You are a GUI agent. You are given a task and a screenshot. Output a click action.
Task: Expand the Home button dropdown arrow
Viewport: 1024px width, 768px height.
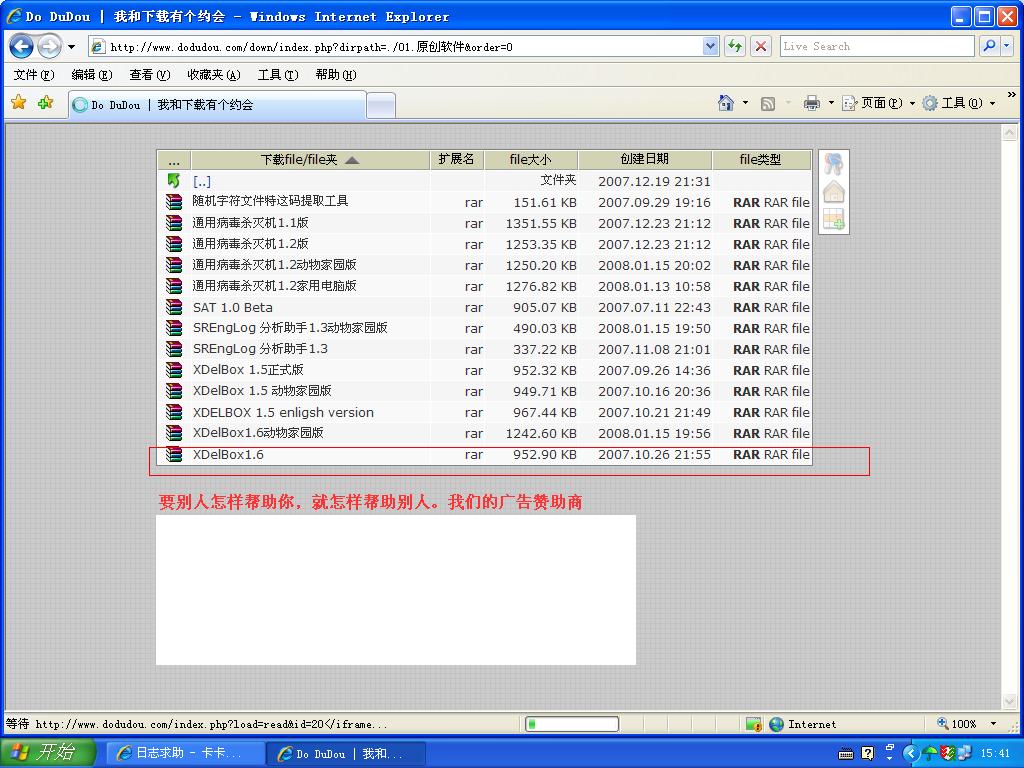coord(745,103)
